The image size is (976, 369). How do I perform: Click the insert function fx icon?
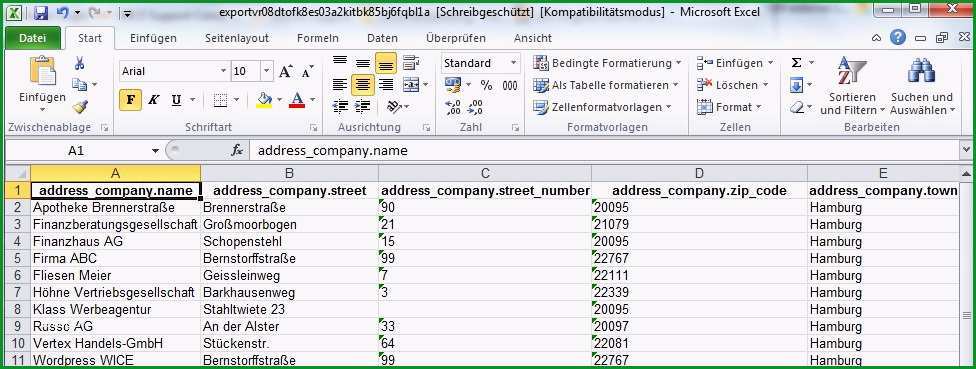tap(237, 151)
